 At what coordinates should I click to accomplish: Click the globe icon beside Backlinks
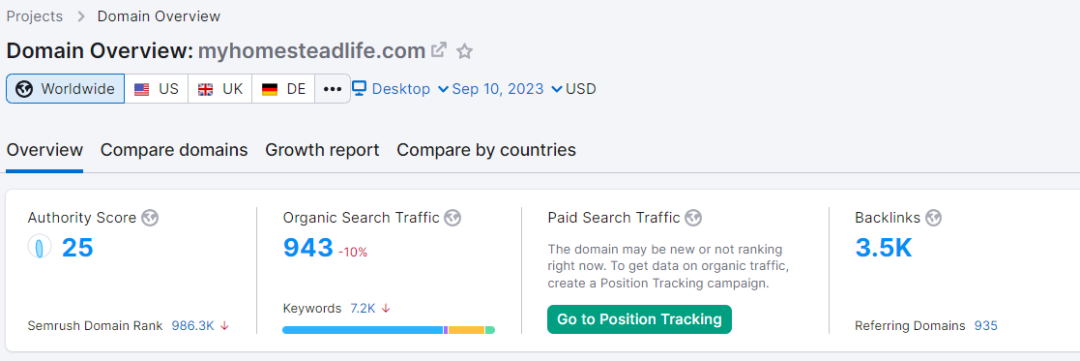coord(933,218)
